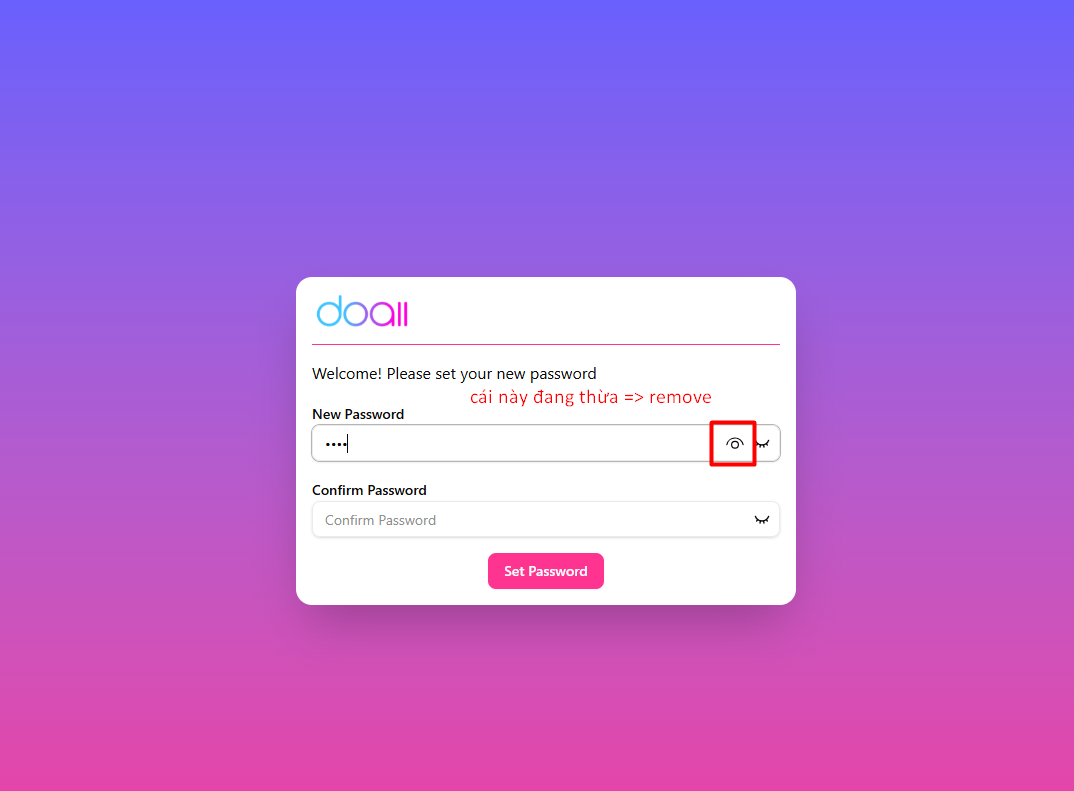Viewport: 1074px width, 791px height.
Task: Click the pink "ll" letters in the logo
Action: tap(402, 314)
